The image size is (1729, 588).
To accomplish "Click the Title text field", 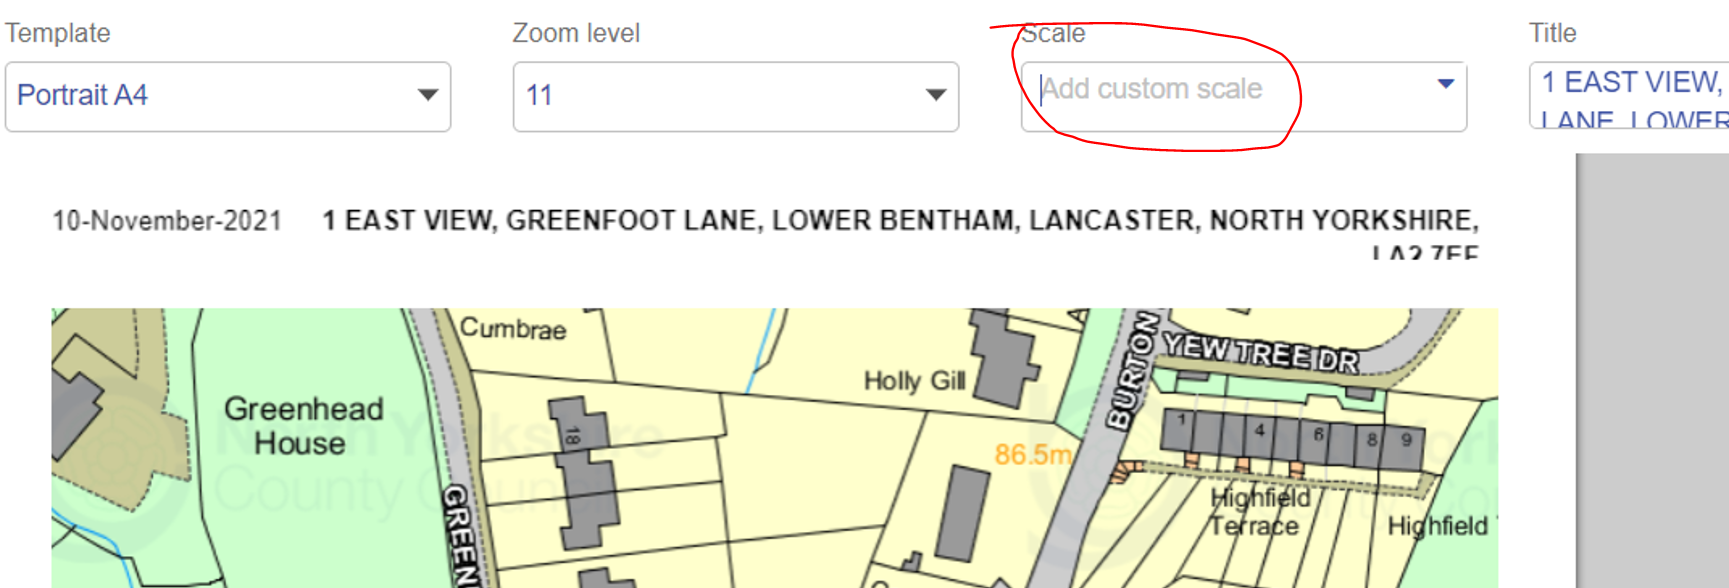I will (1630, 96).
